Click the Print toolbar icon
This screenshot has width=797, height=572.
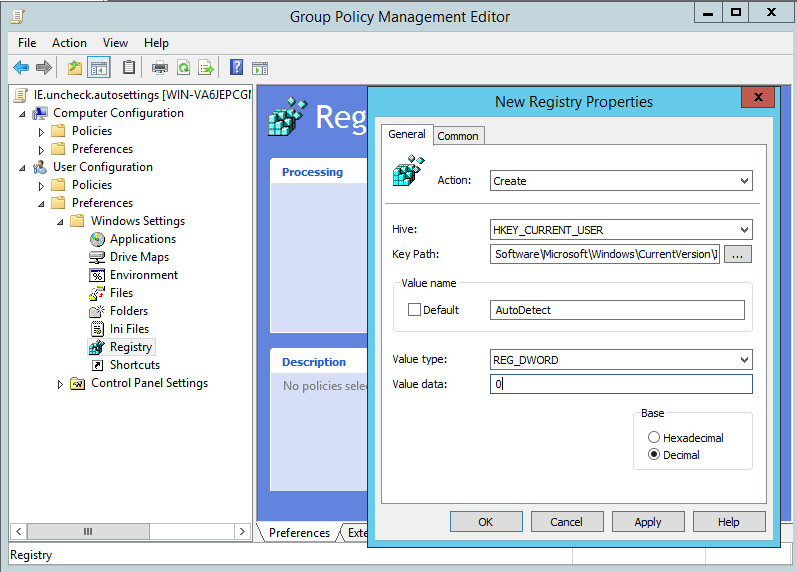(x=160, y=67)
